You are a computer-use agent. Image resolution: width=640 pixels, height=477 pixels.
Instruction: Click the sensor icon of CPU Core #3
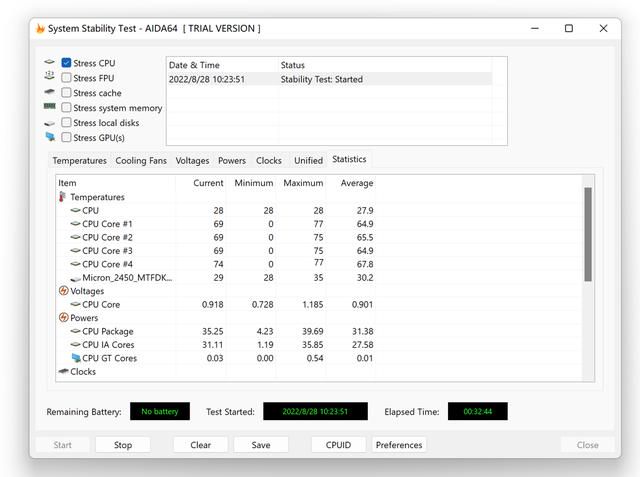(76, 251)
